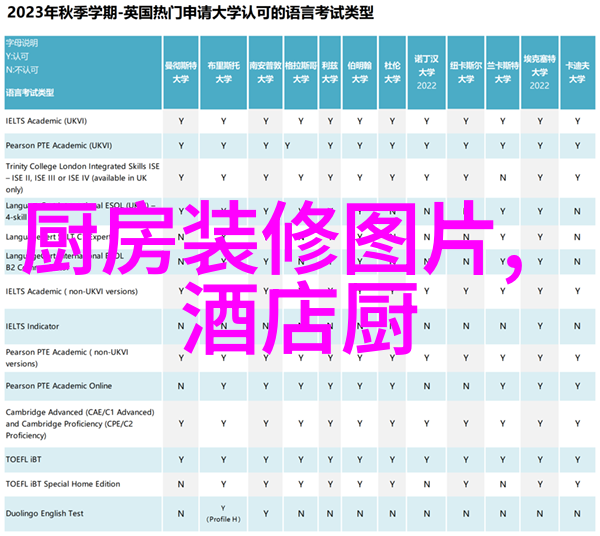Click Cambridge Advanced row's Y under 卡迪夫大学
The image size is (600, 536).
coord(577,424)
